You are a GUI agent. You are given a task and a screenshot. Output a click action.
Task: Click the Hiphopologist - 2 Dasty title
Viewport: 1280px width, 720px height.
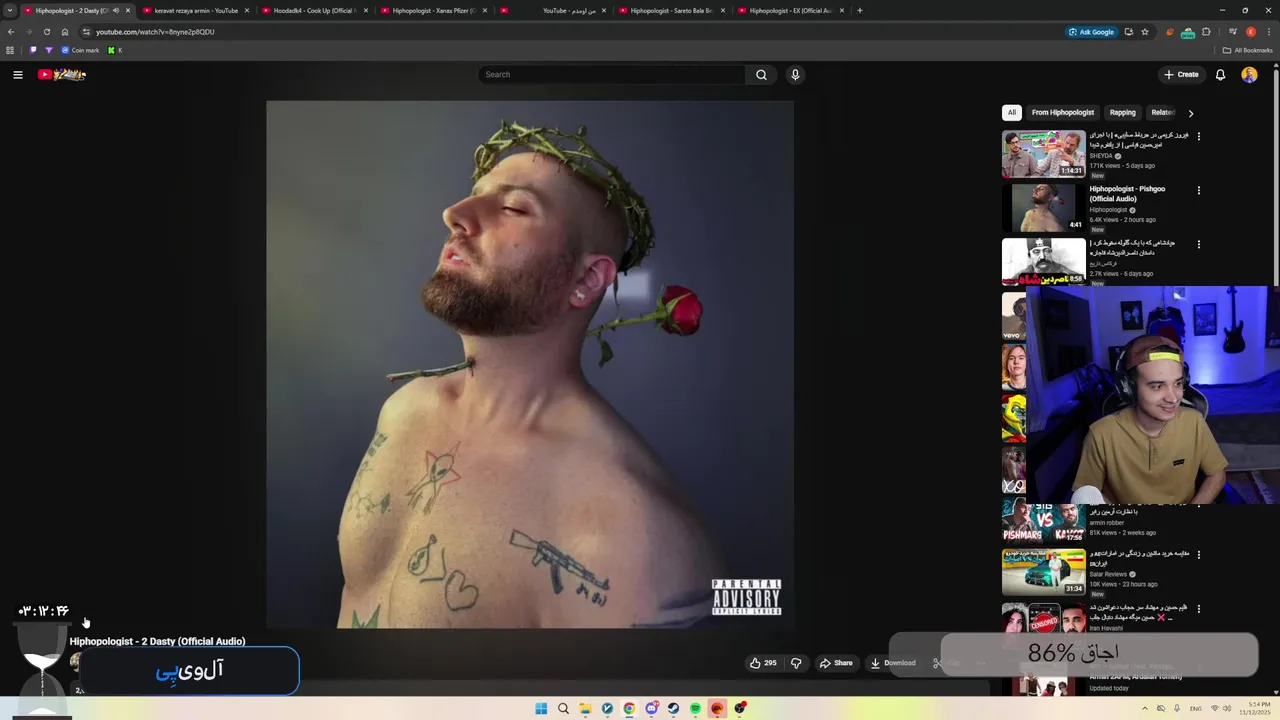(x=157, y=641)
